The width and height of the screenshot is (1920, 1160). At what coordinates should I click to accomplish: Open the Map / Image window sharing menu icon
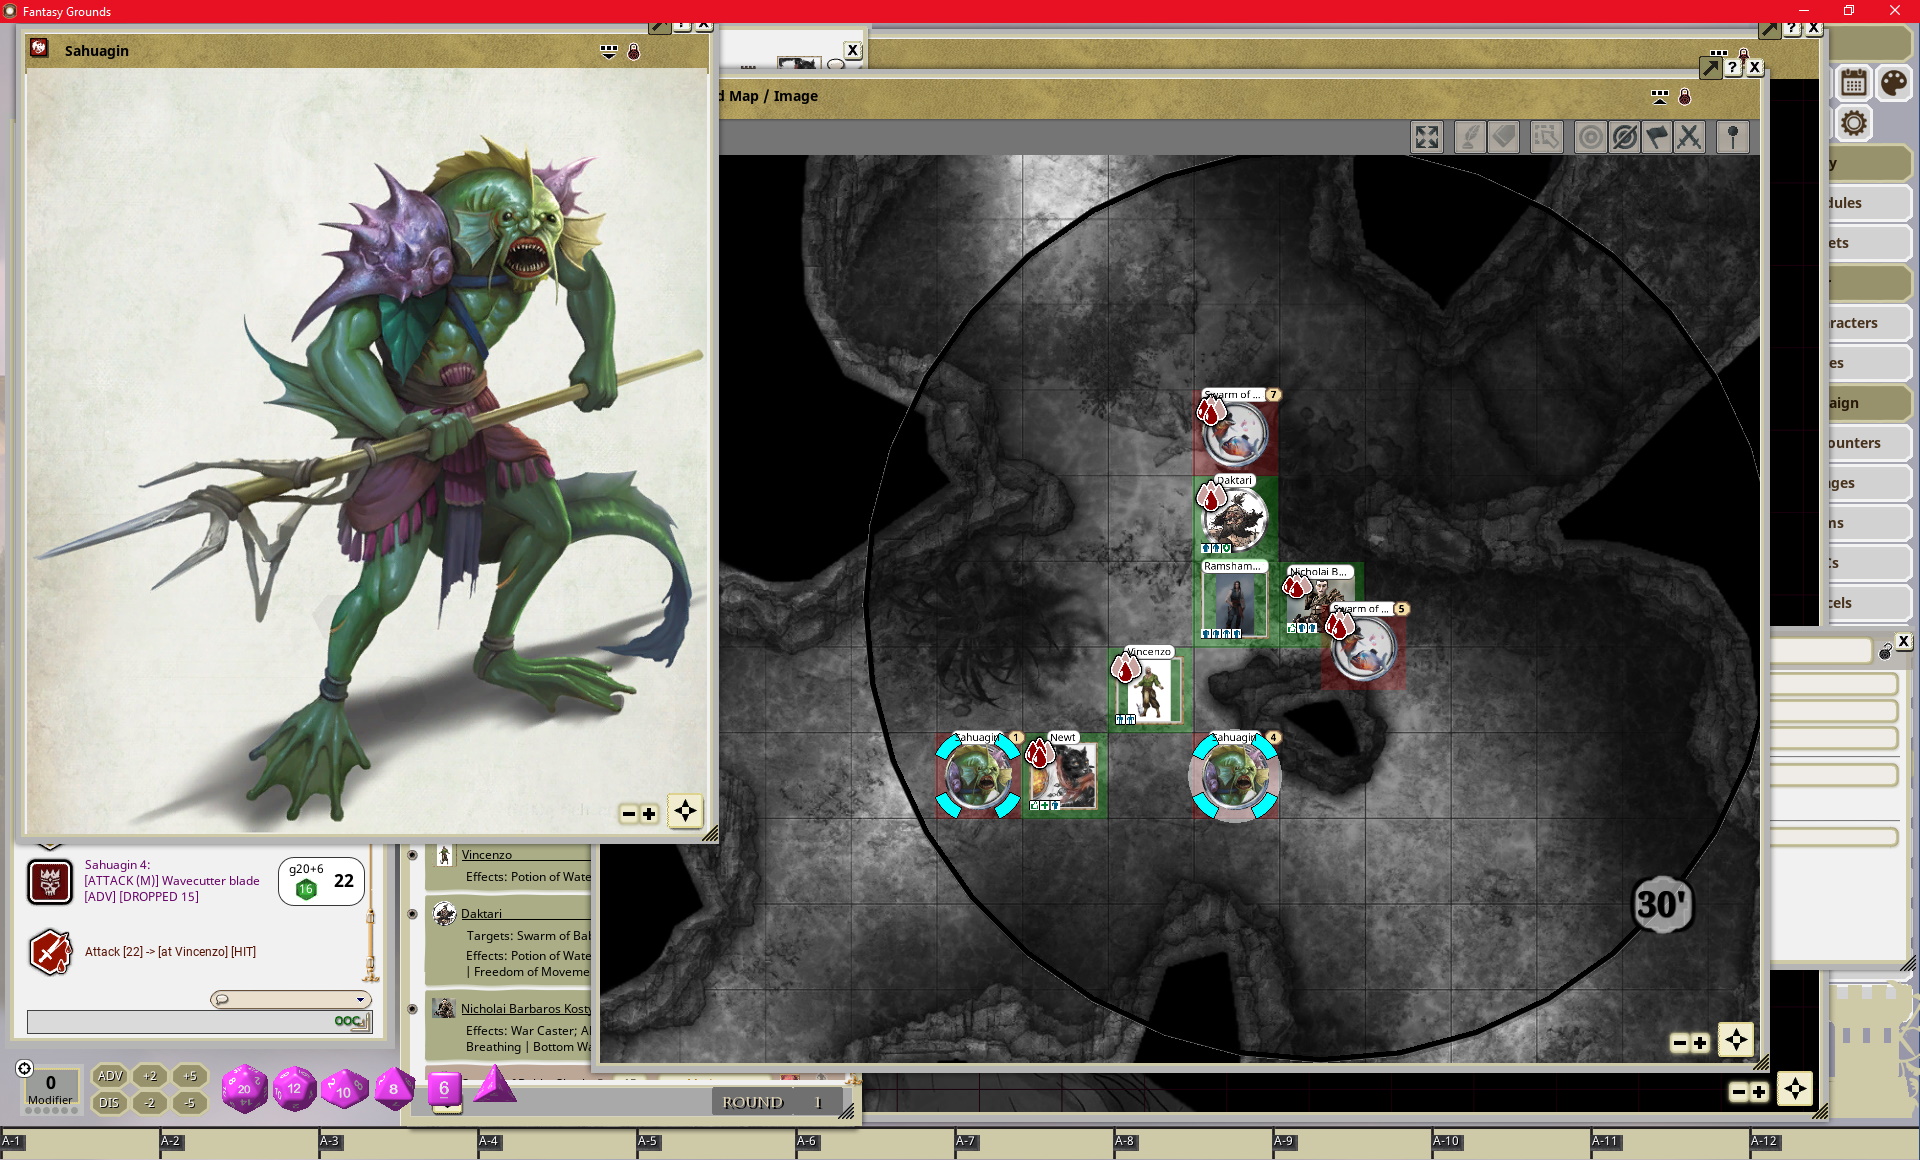[x=1659, y=96]
